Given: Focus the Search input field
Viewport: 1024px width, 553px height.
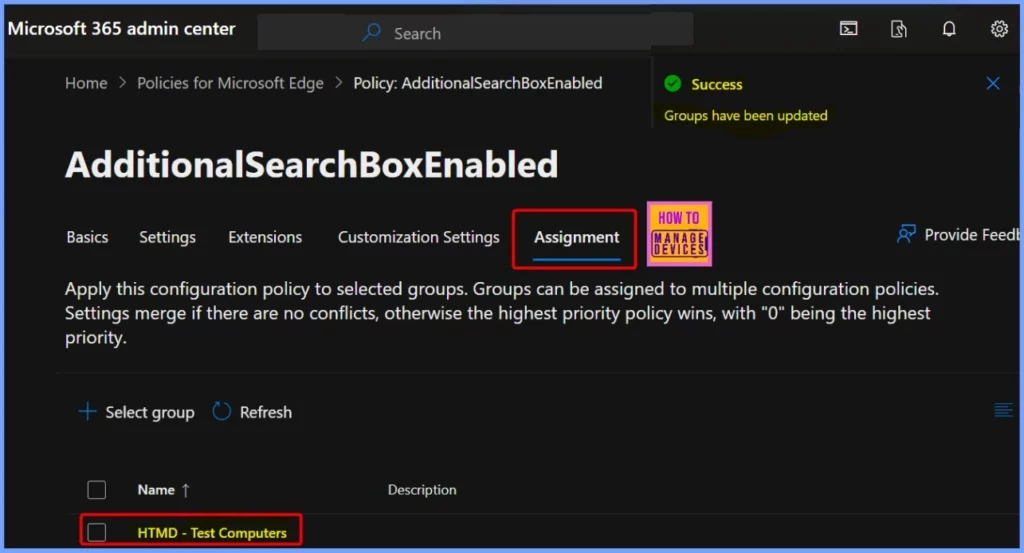Looking at the screenshot, I should [475, 32].
